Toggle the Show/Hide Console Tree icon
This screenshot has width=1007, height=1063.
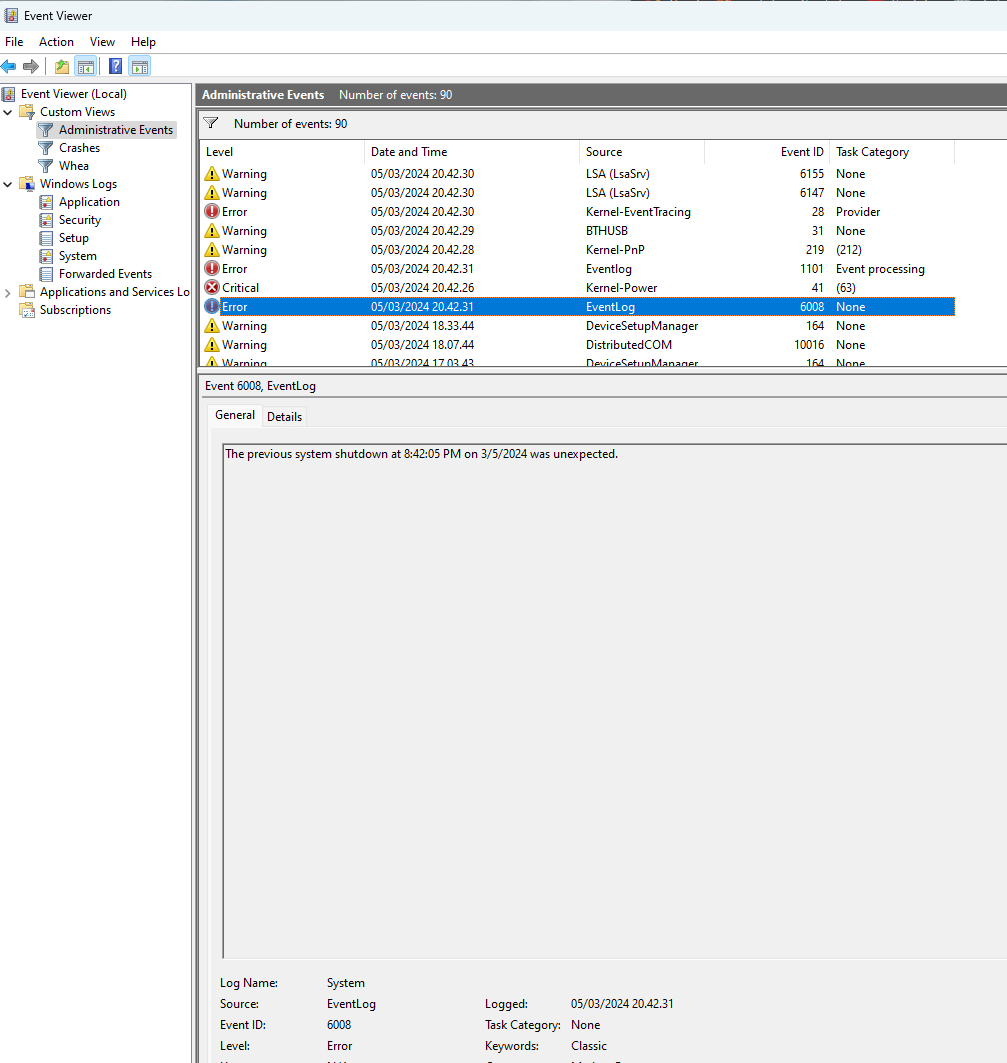[85, 66]
